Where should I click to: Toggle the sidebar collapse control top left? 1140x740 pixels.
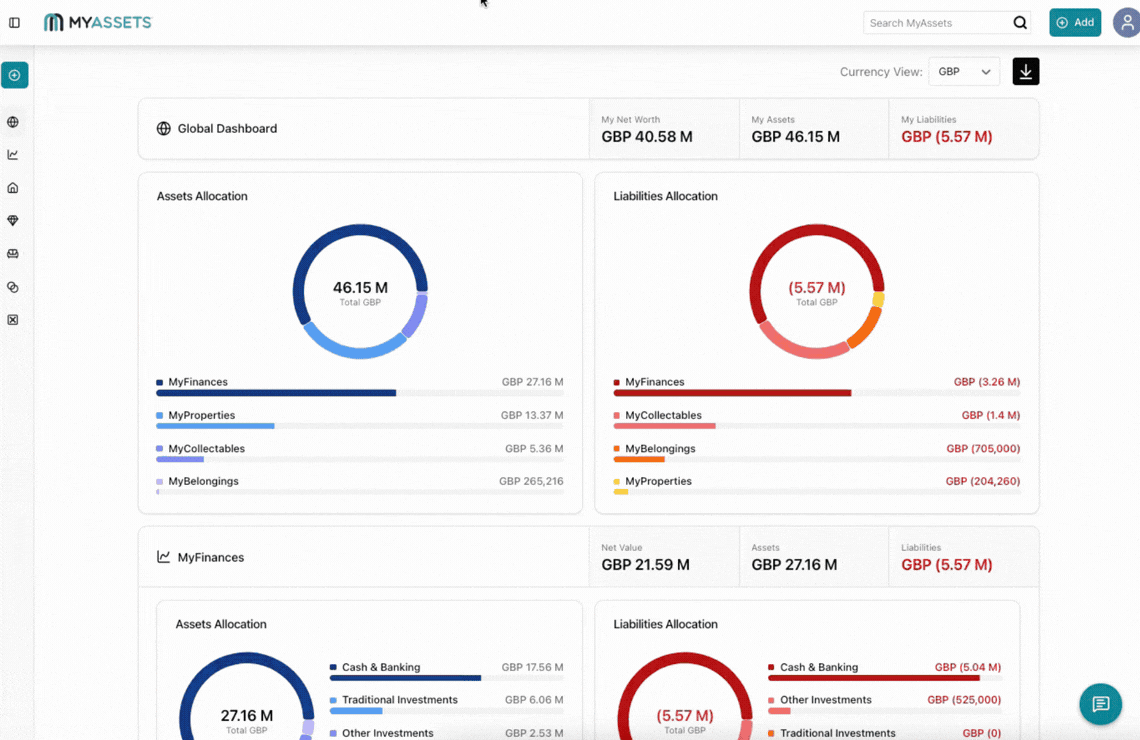pos(14,22)
